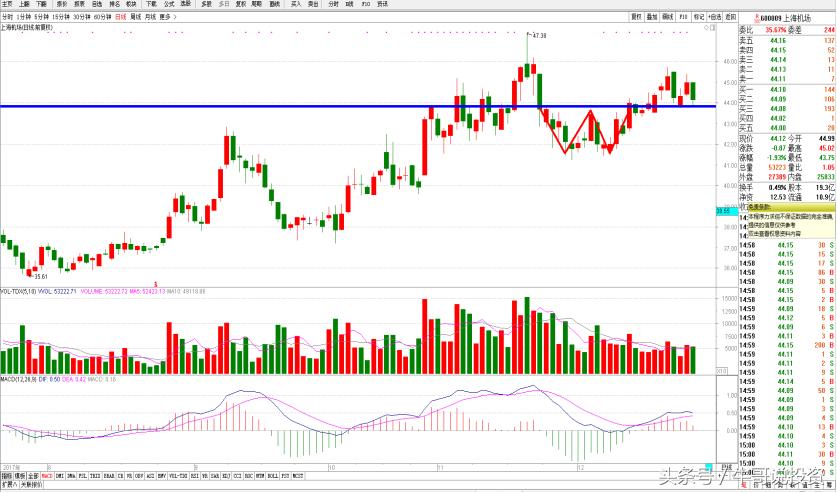Click the 卖一 44.11 order book row
Image resolution: width=837 pixels, height=493 pixels.
(787, 79)
